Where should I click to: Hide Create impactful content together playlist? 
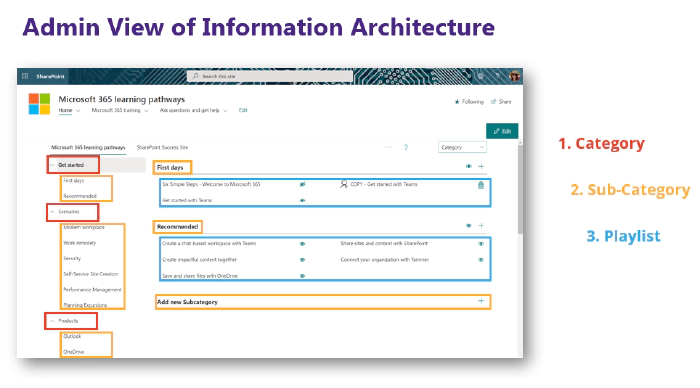302,259
